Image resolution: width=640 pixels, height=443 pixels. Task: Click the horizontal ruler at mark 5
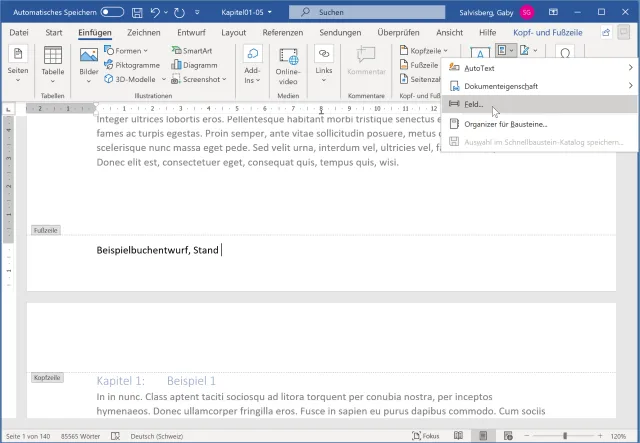click(x=237, y=109)
